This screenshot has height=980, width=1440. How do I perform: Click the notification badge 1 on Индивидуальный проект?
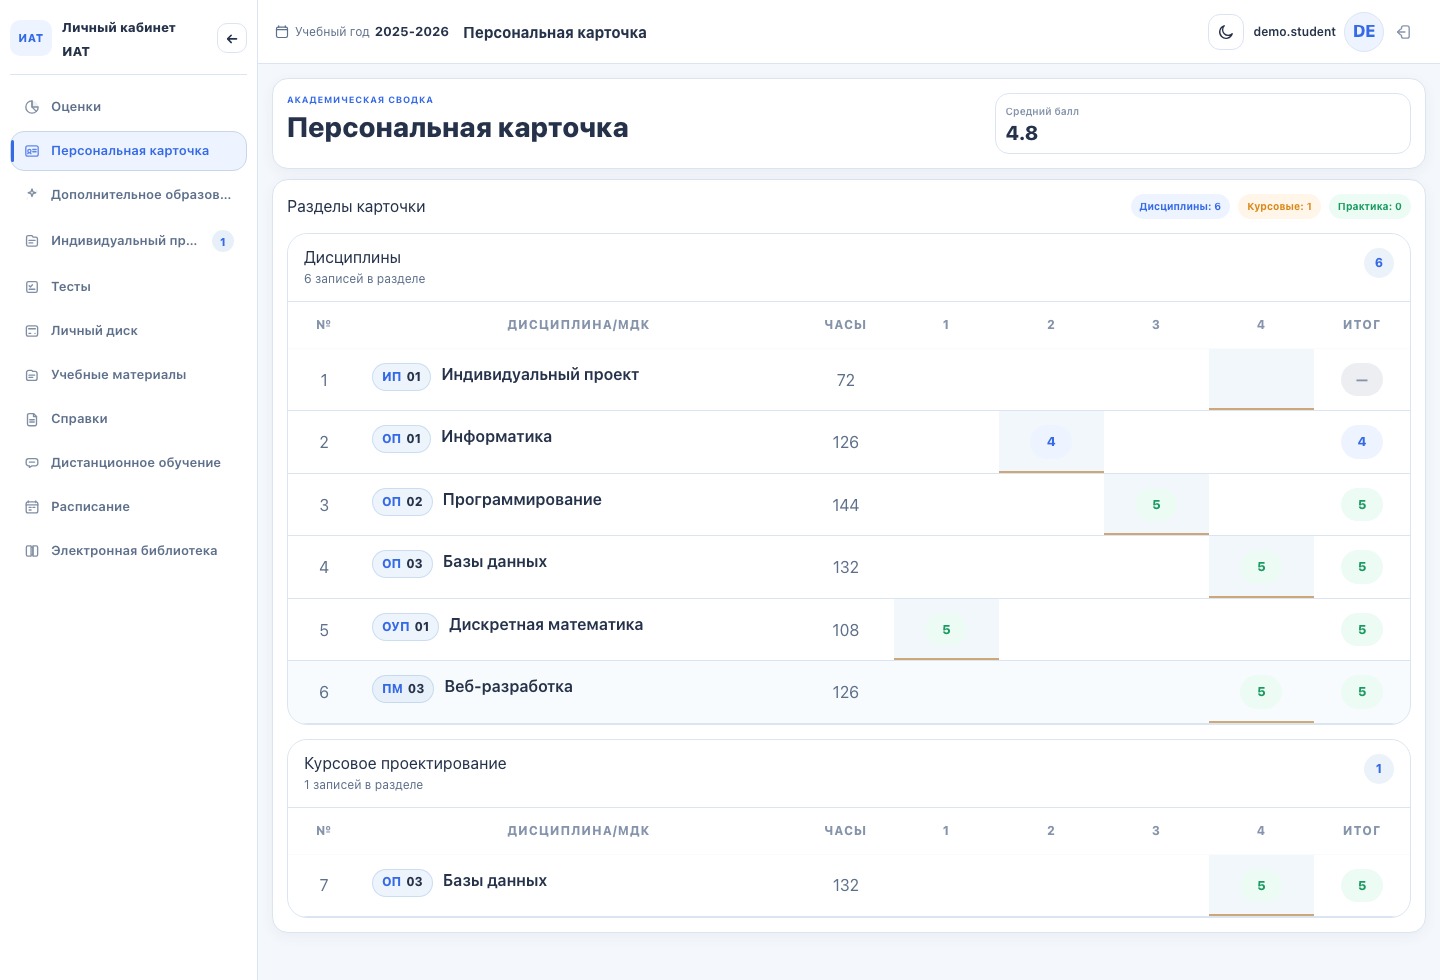(x=223, y=241)
